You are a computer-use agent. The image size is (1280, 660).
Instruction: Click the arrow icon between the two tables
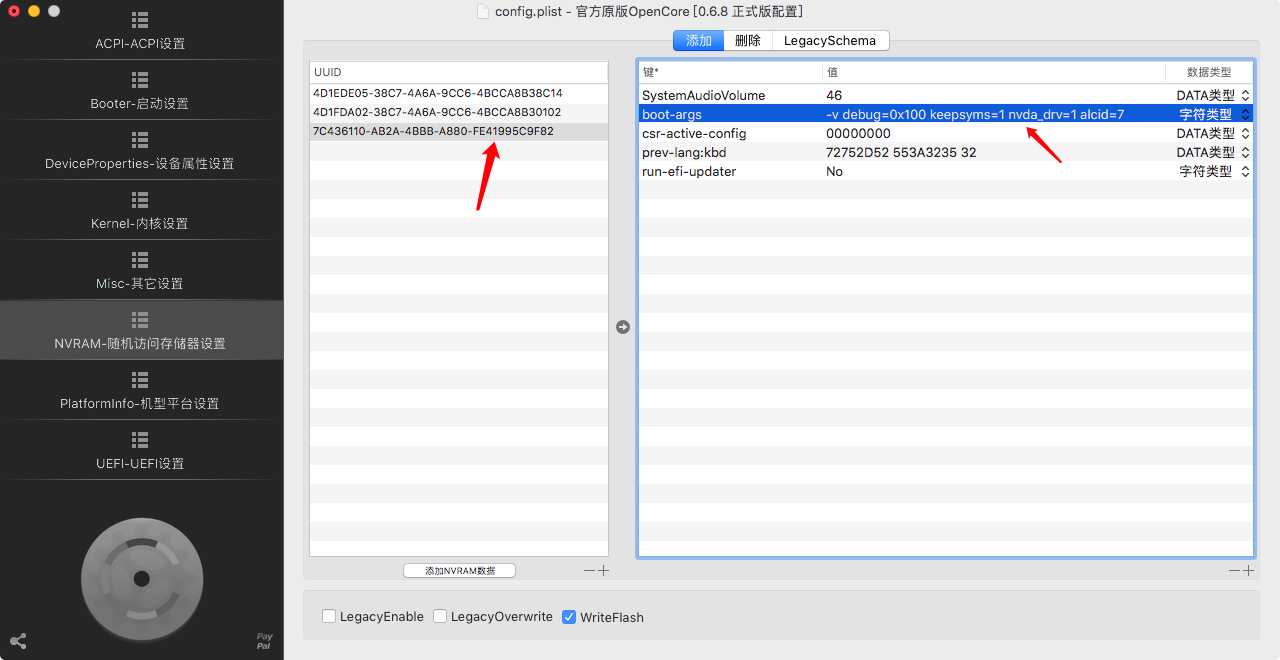tap(623, 327)
